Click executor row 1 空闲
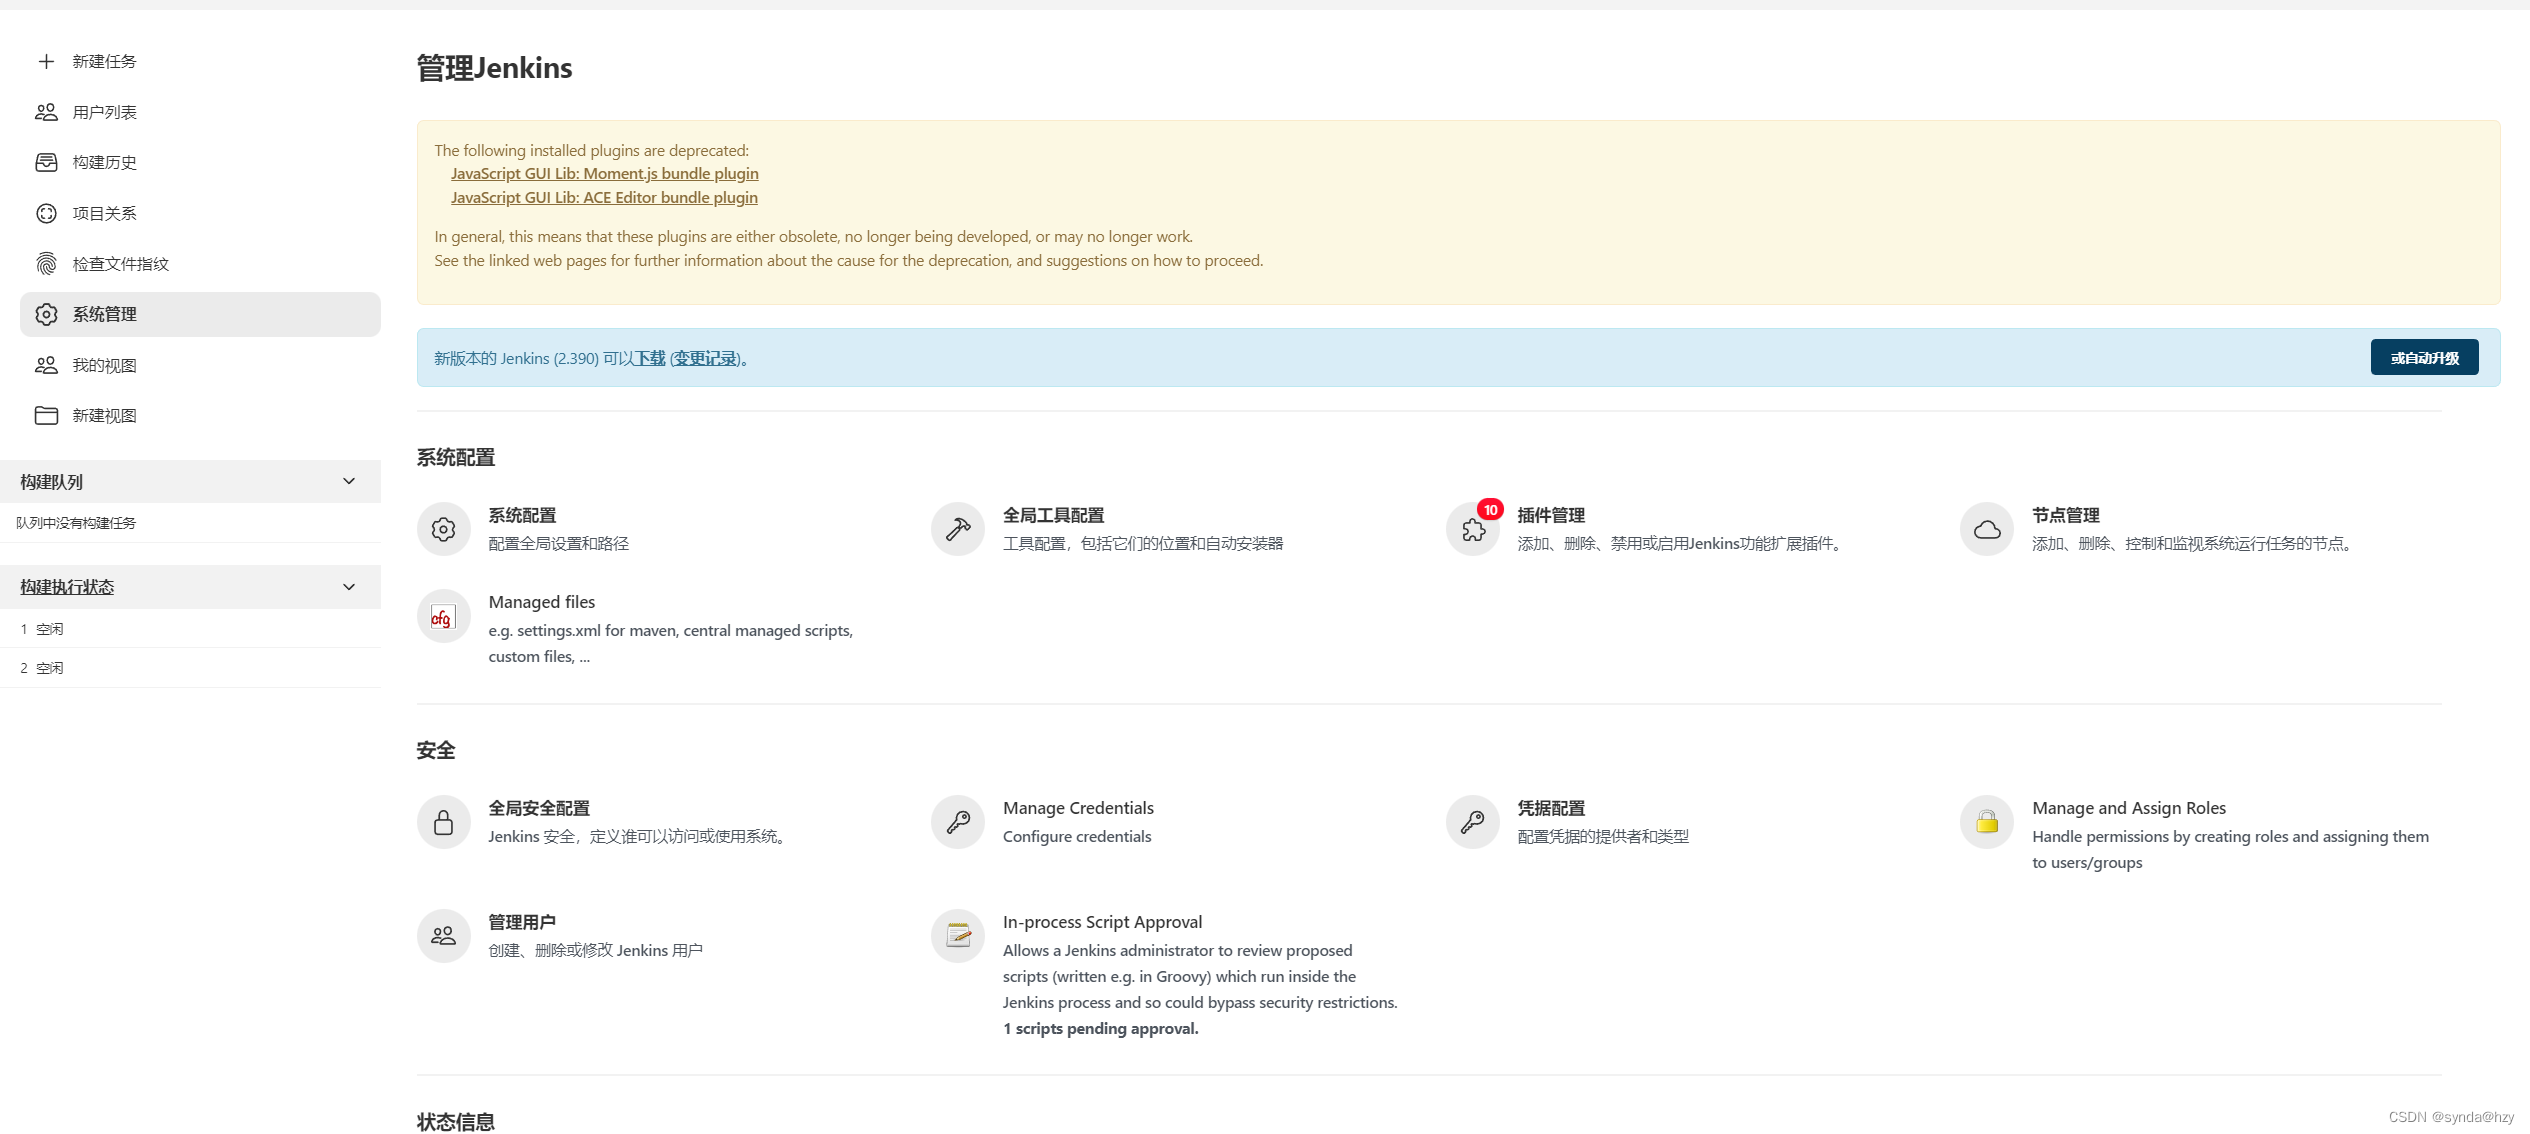2530x1134 pixels. [190, 629]
